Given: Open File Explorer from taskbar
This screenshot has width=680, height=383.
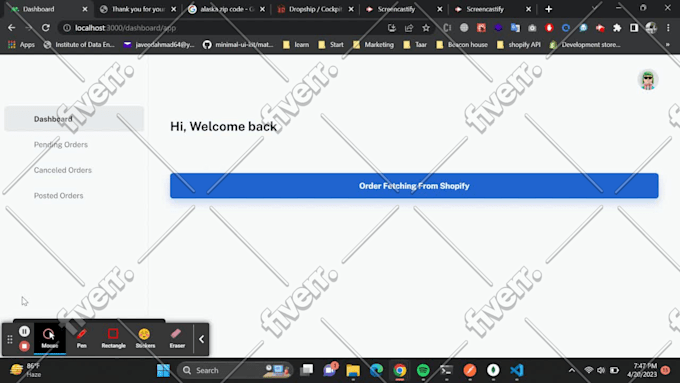Looking at the screenshot, I should click(x=353, y=370).
